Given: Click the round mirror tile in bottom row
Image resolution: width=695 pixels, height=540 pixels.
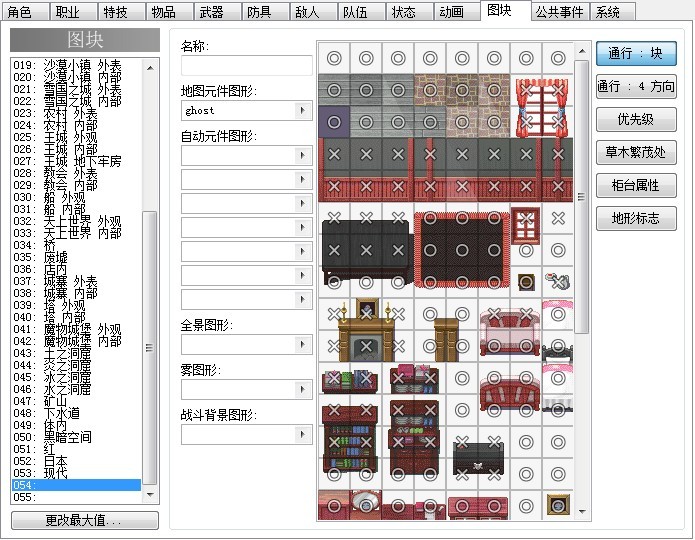Looking at the screenshot, I should pyautogui.click(x=366, y=506).
